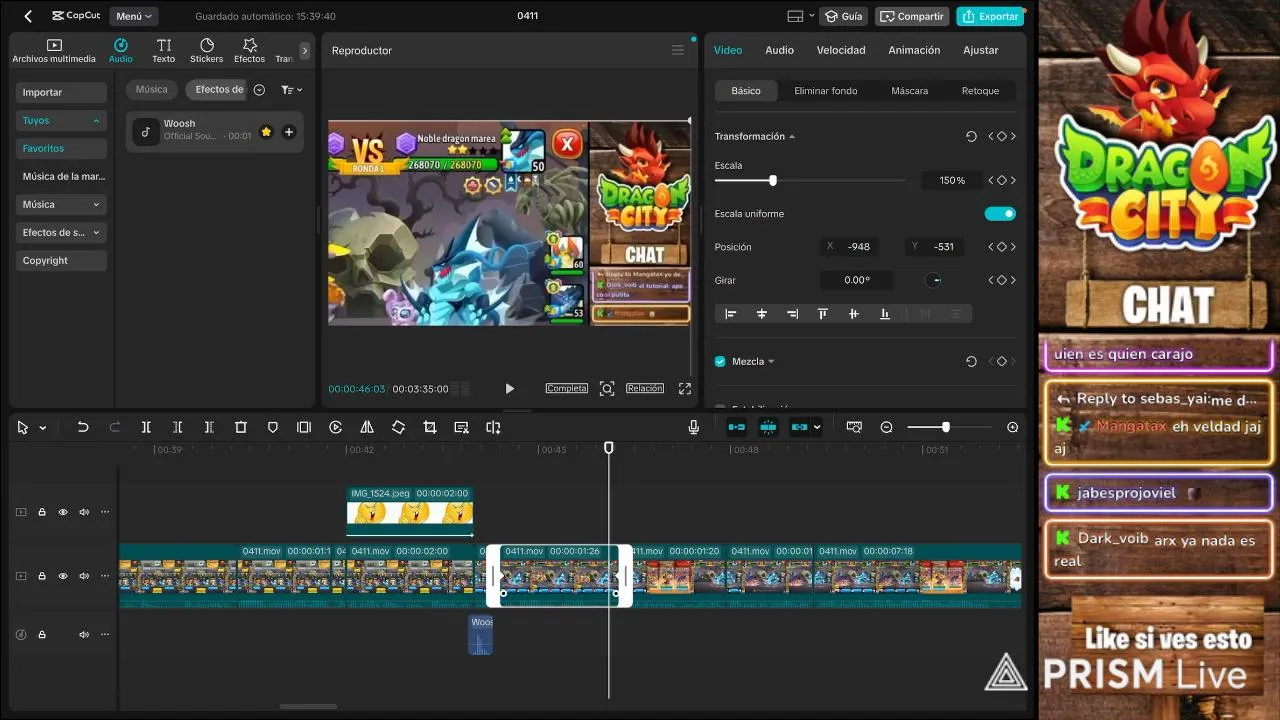
Task: Switch to the Texto tab
Action: tap(164, 51)
